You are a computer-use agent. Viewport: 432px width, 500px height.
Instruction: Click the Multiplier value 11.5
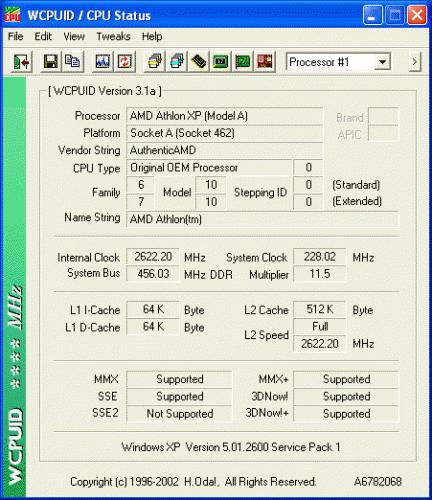pos(320,274)
